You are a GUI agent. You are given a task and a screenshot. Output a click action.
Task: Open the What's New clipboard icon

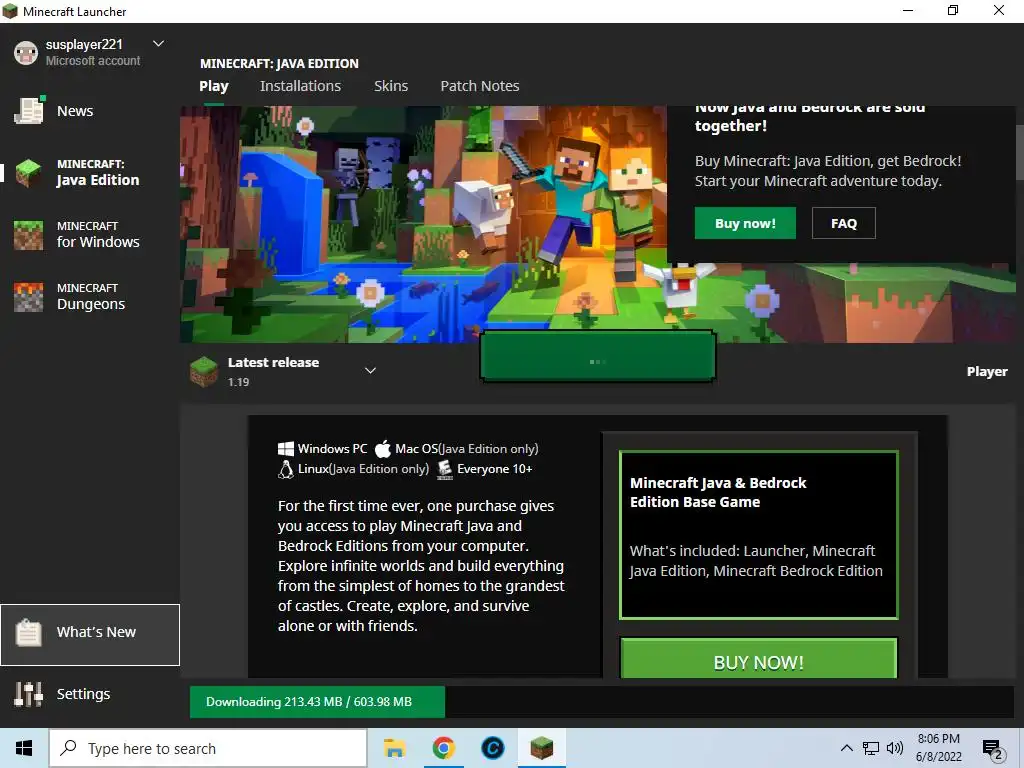click(29, 632)
